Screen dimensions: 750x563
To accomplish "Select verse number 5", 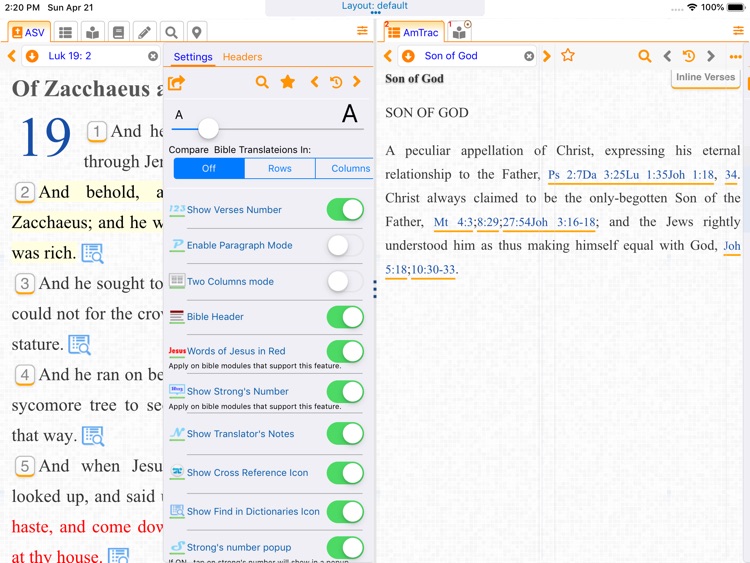I will 25,466.
